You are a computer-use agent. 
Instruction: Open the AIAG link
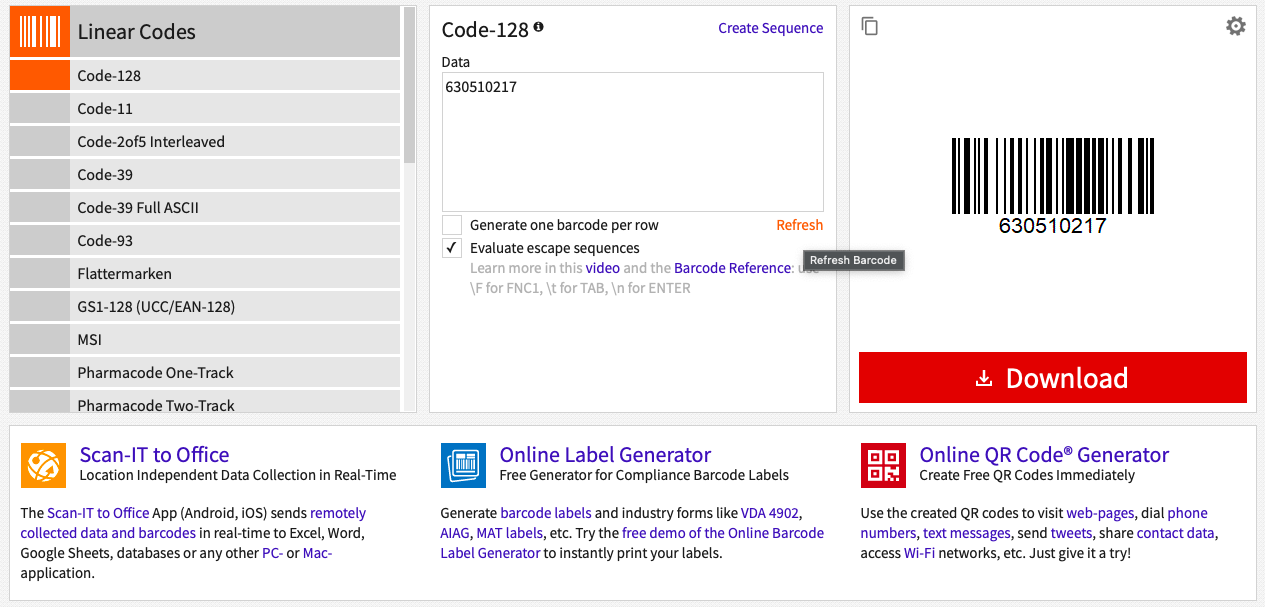click(x=455, y=533)
